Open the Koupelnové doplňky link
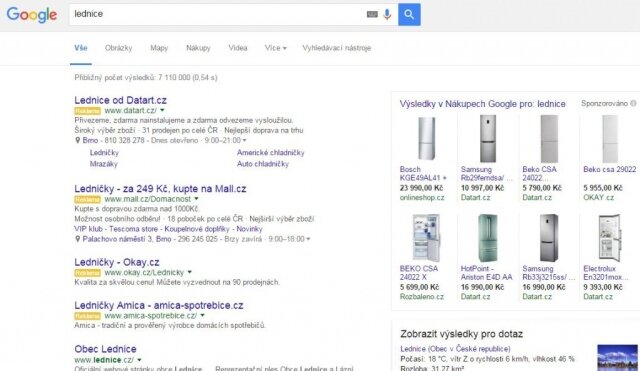Image resolution: width=640 pixels, height=371 pixels. [x=197, y=229]
